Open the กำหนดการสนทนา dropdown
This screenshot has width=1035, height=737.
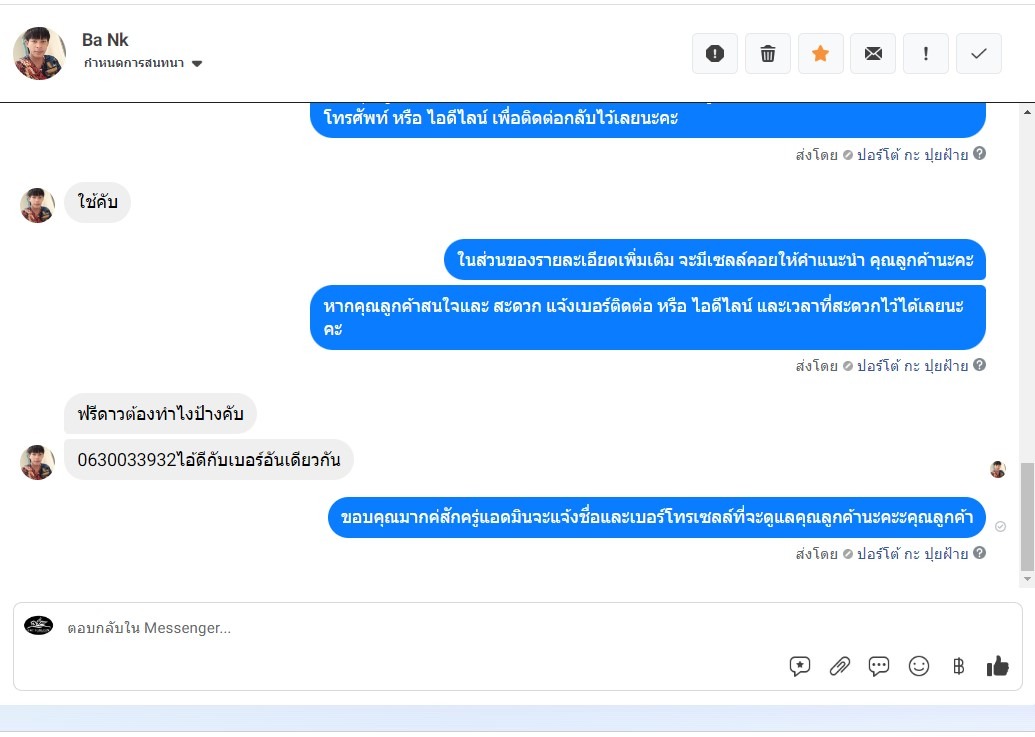(x=143, y=63)
